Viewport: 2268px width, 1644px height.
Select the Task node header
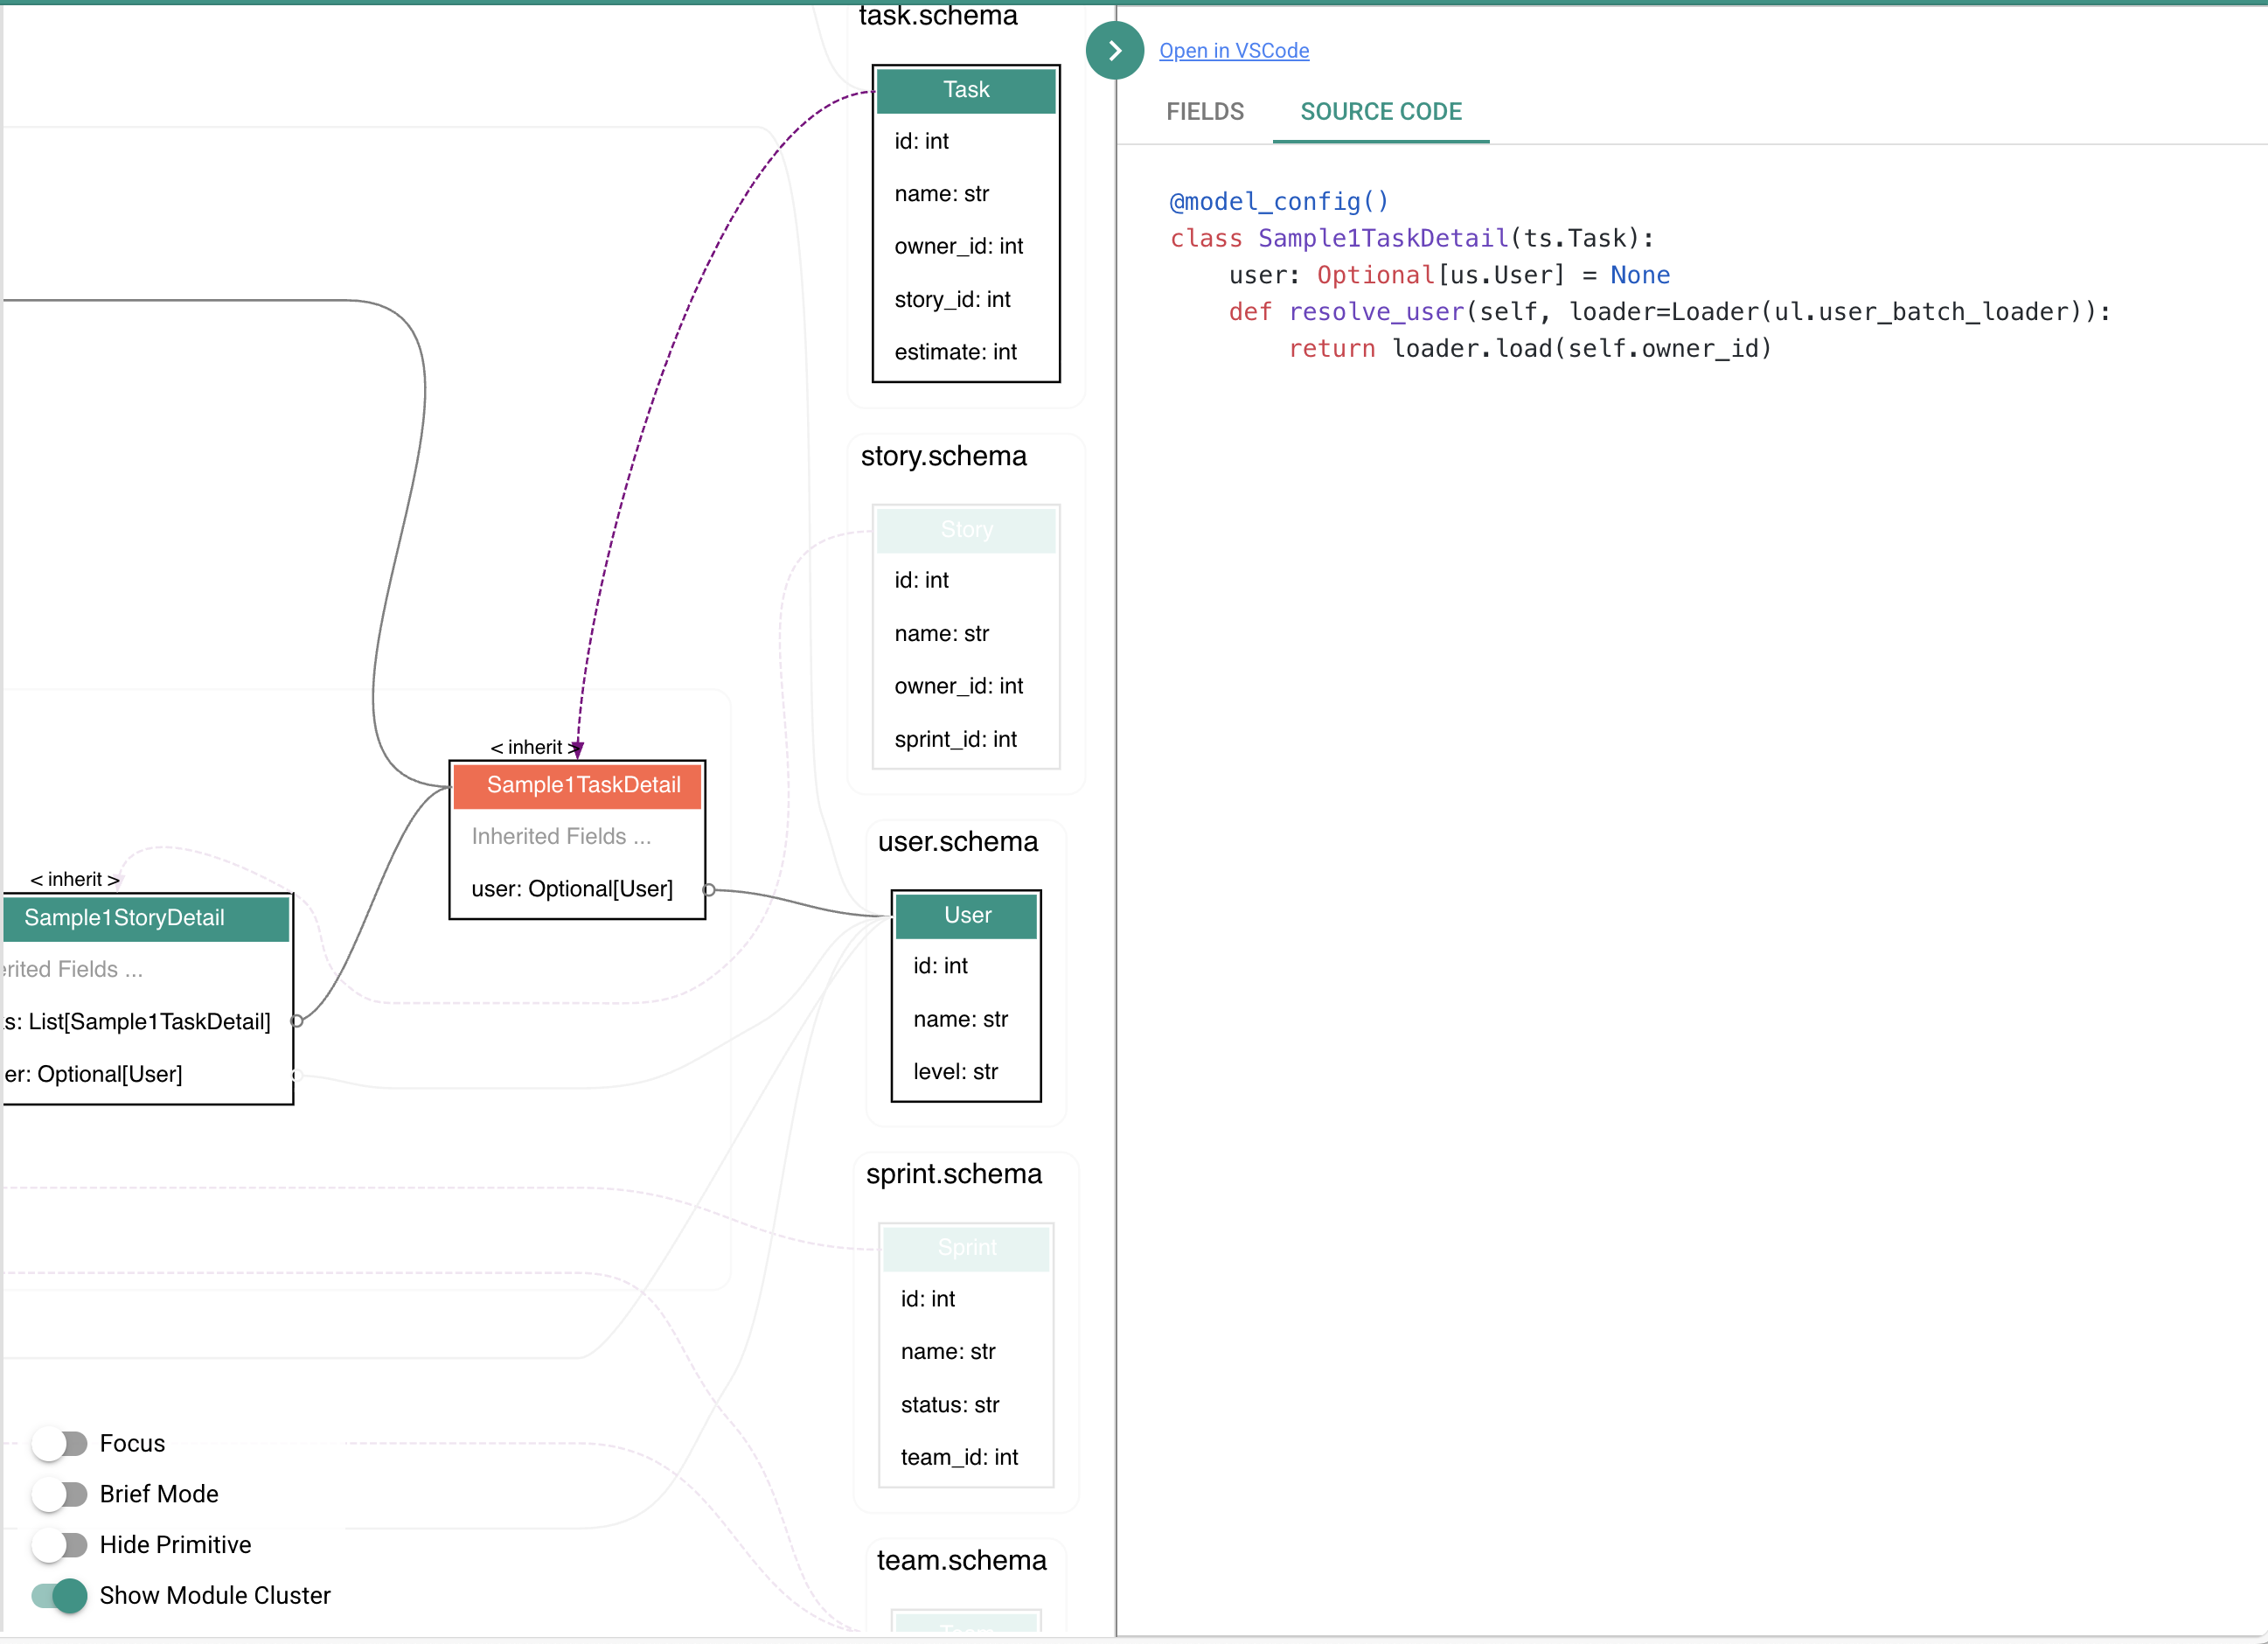pyautogui.click(x=966, y=90)
